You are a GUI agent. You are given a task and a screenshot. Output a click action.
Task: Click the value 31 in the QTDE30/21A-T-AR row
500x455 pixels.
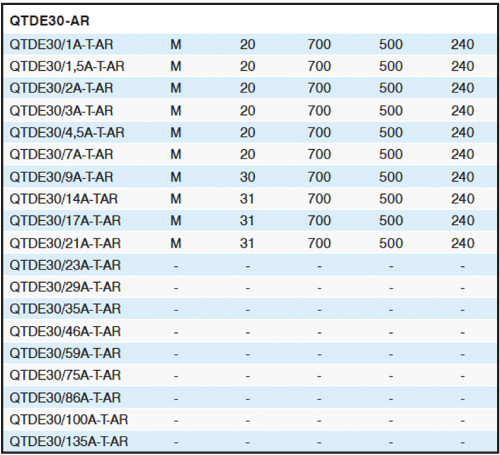coord(247,243)
